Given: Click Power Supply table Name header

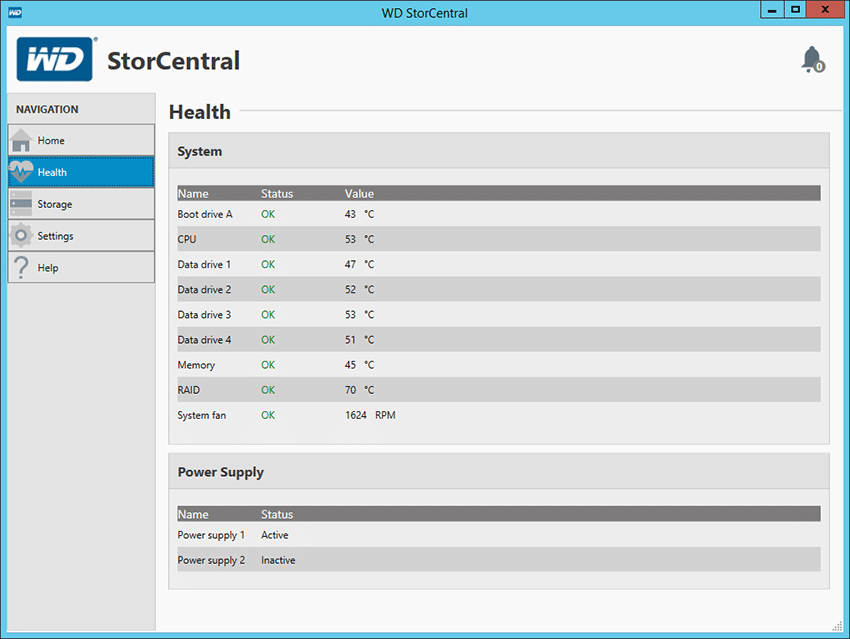Looking at the screenshot, I should tap(193, 514).
